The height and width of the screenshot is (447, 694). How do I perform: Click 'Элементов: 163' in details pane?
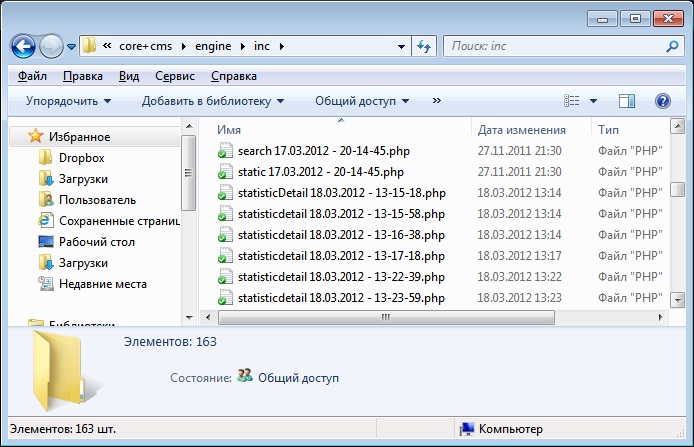coord(170,342)
